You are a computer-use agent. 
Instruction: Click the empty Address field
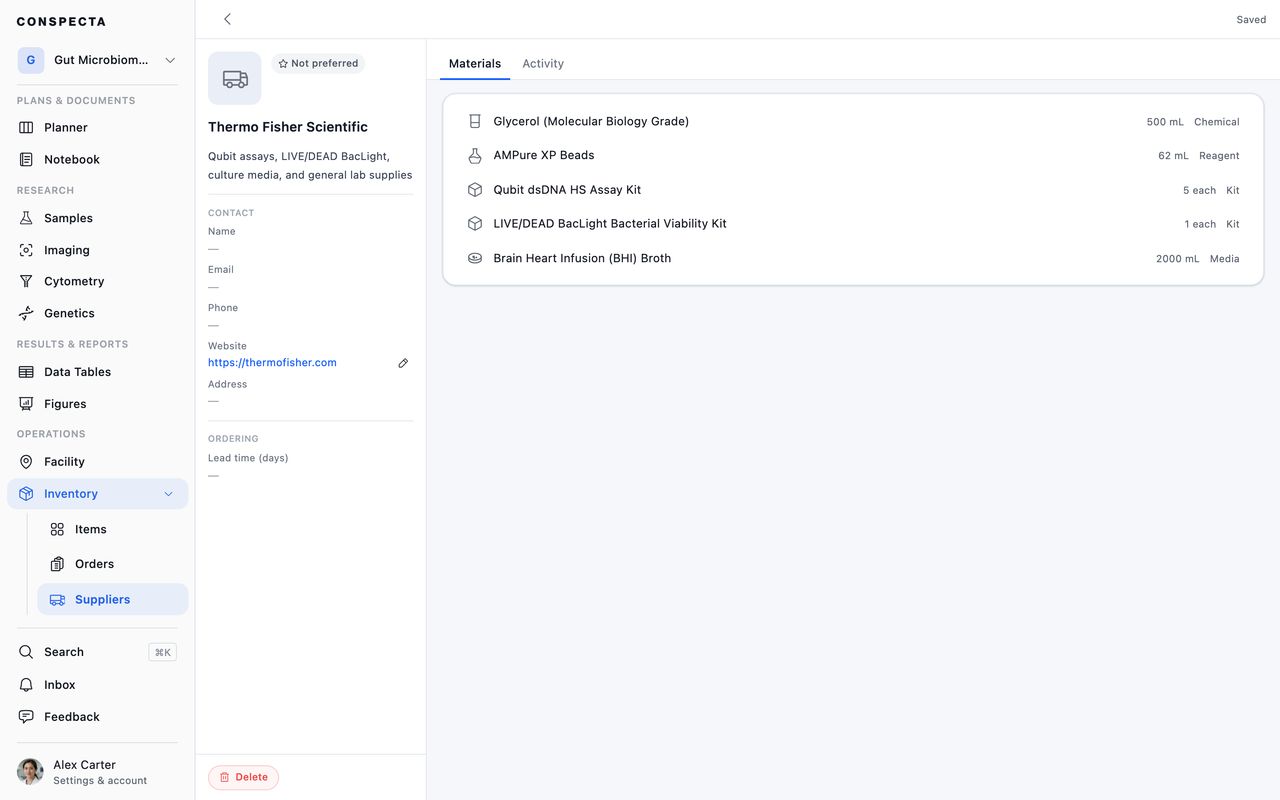point(310,401)
